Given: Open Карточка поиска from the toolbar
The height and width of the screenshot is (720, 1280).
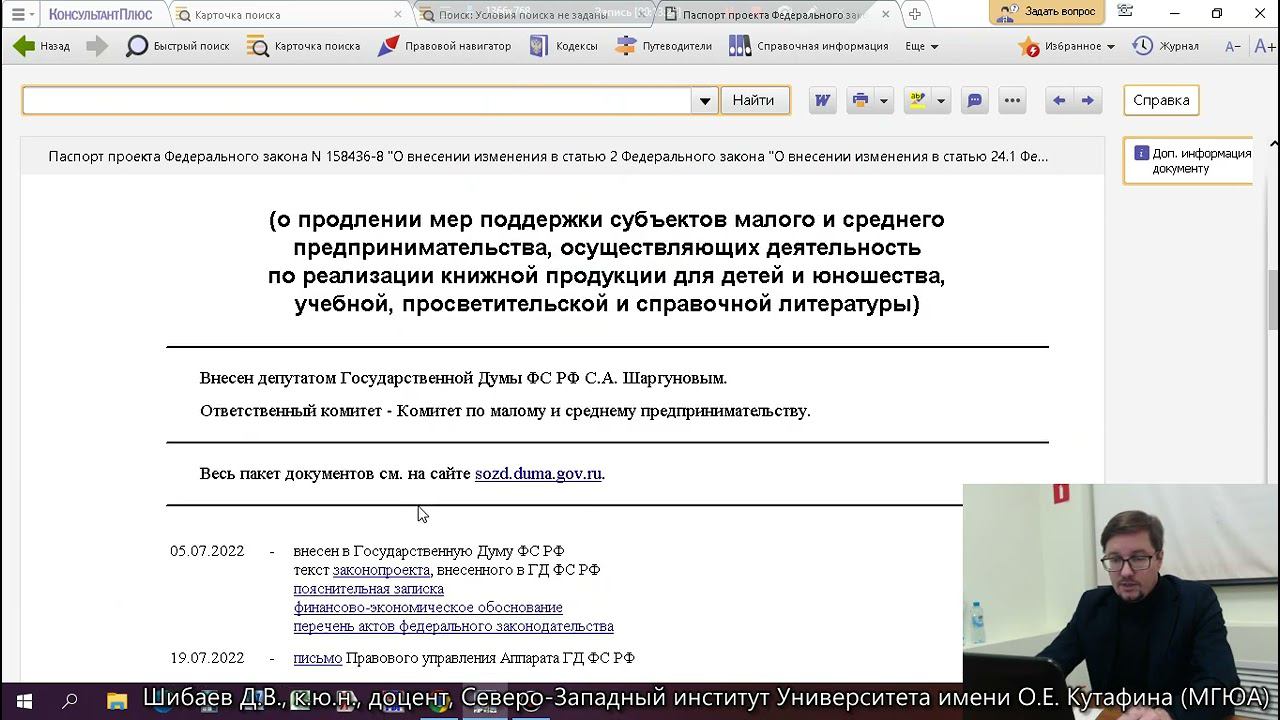Looking at the screenshot, I should point(304,46).
